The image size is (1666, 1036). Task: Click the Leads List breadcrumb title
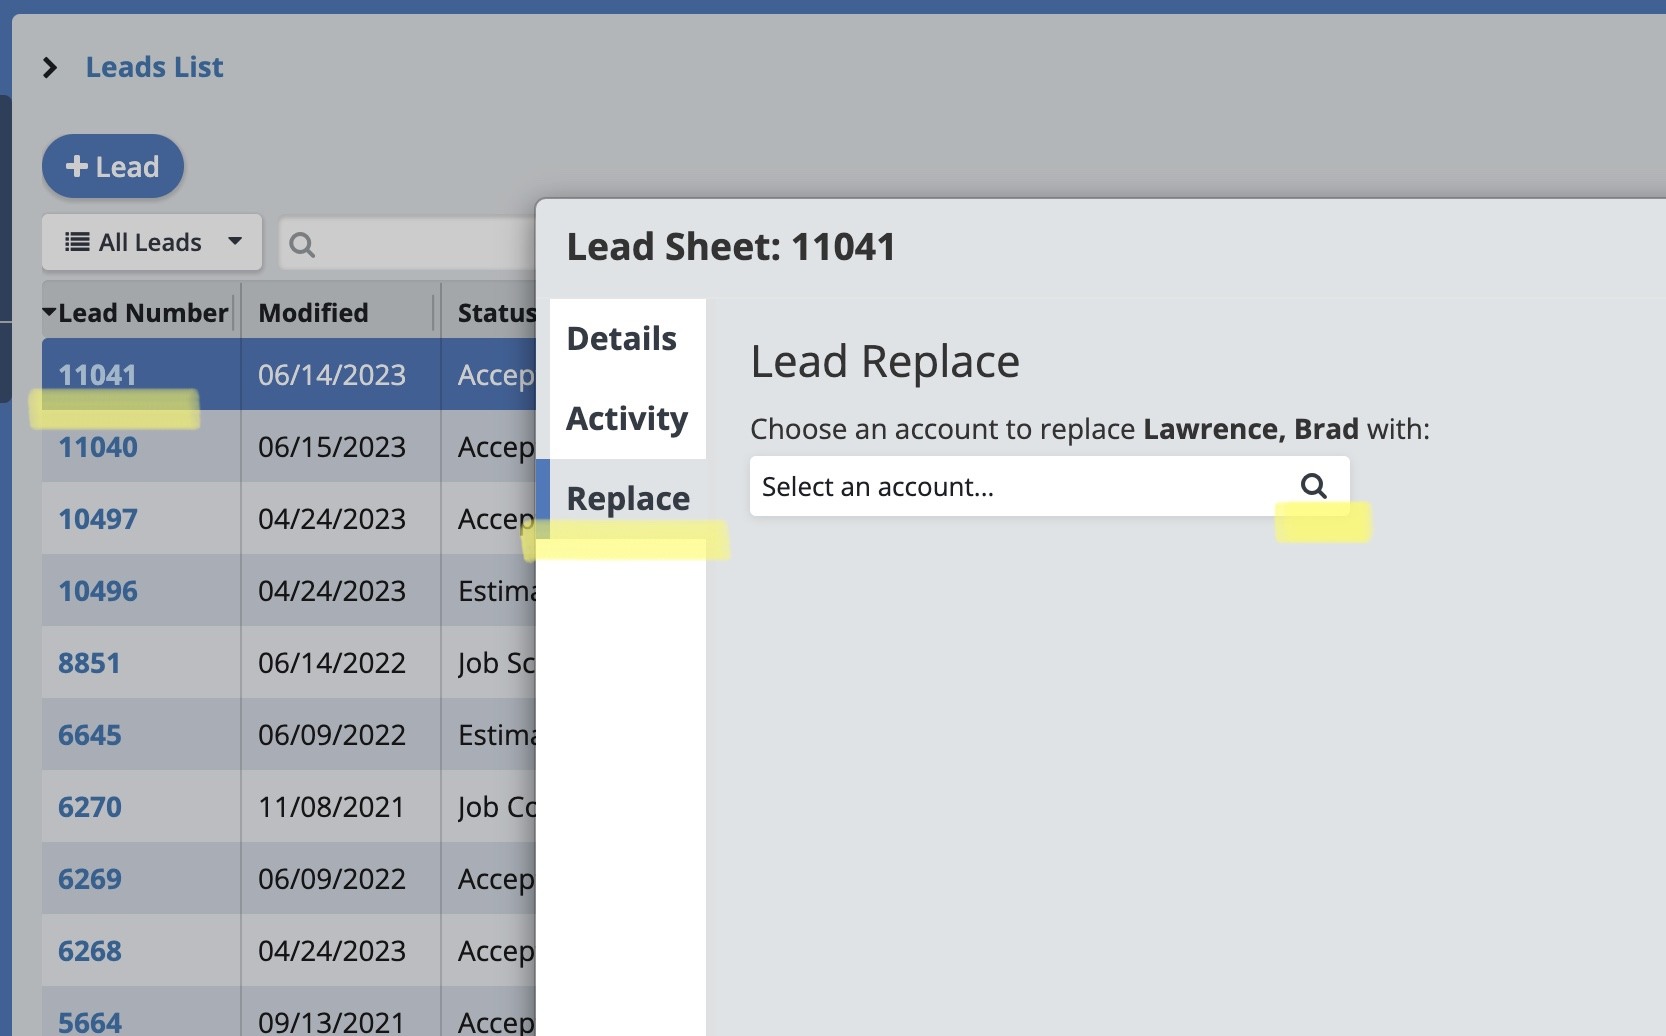(154, 67)
